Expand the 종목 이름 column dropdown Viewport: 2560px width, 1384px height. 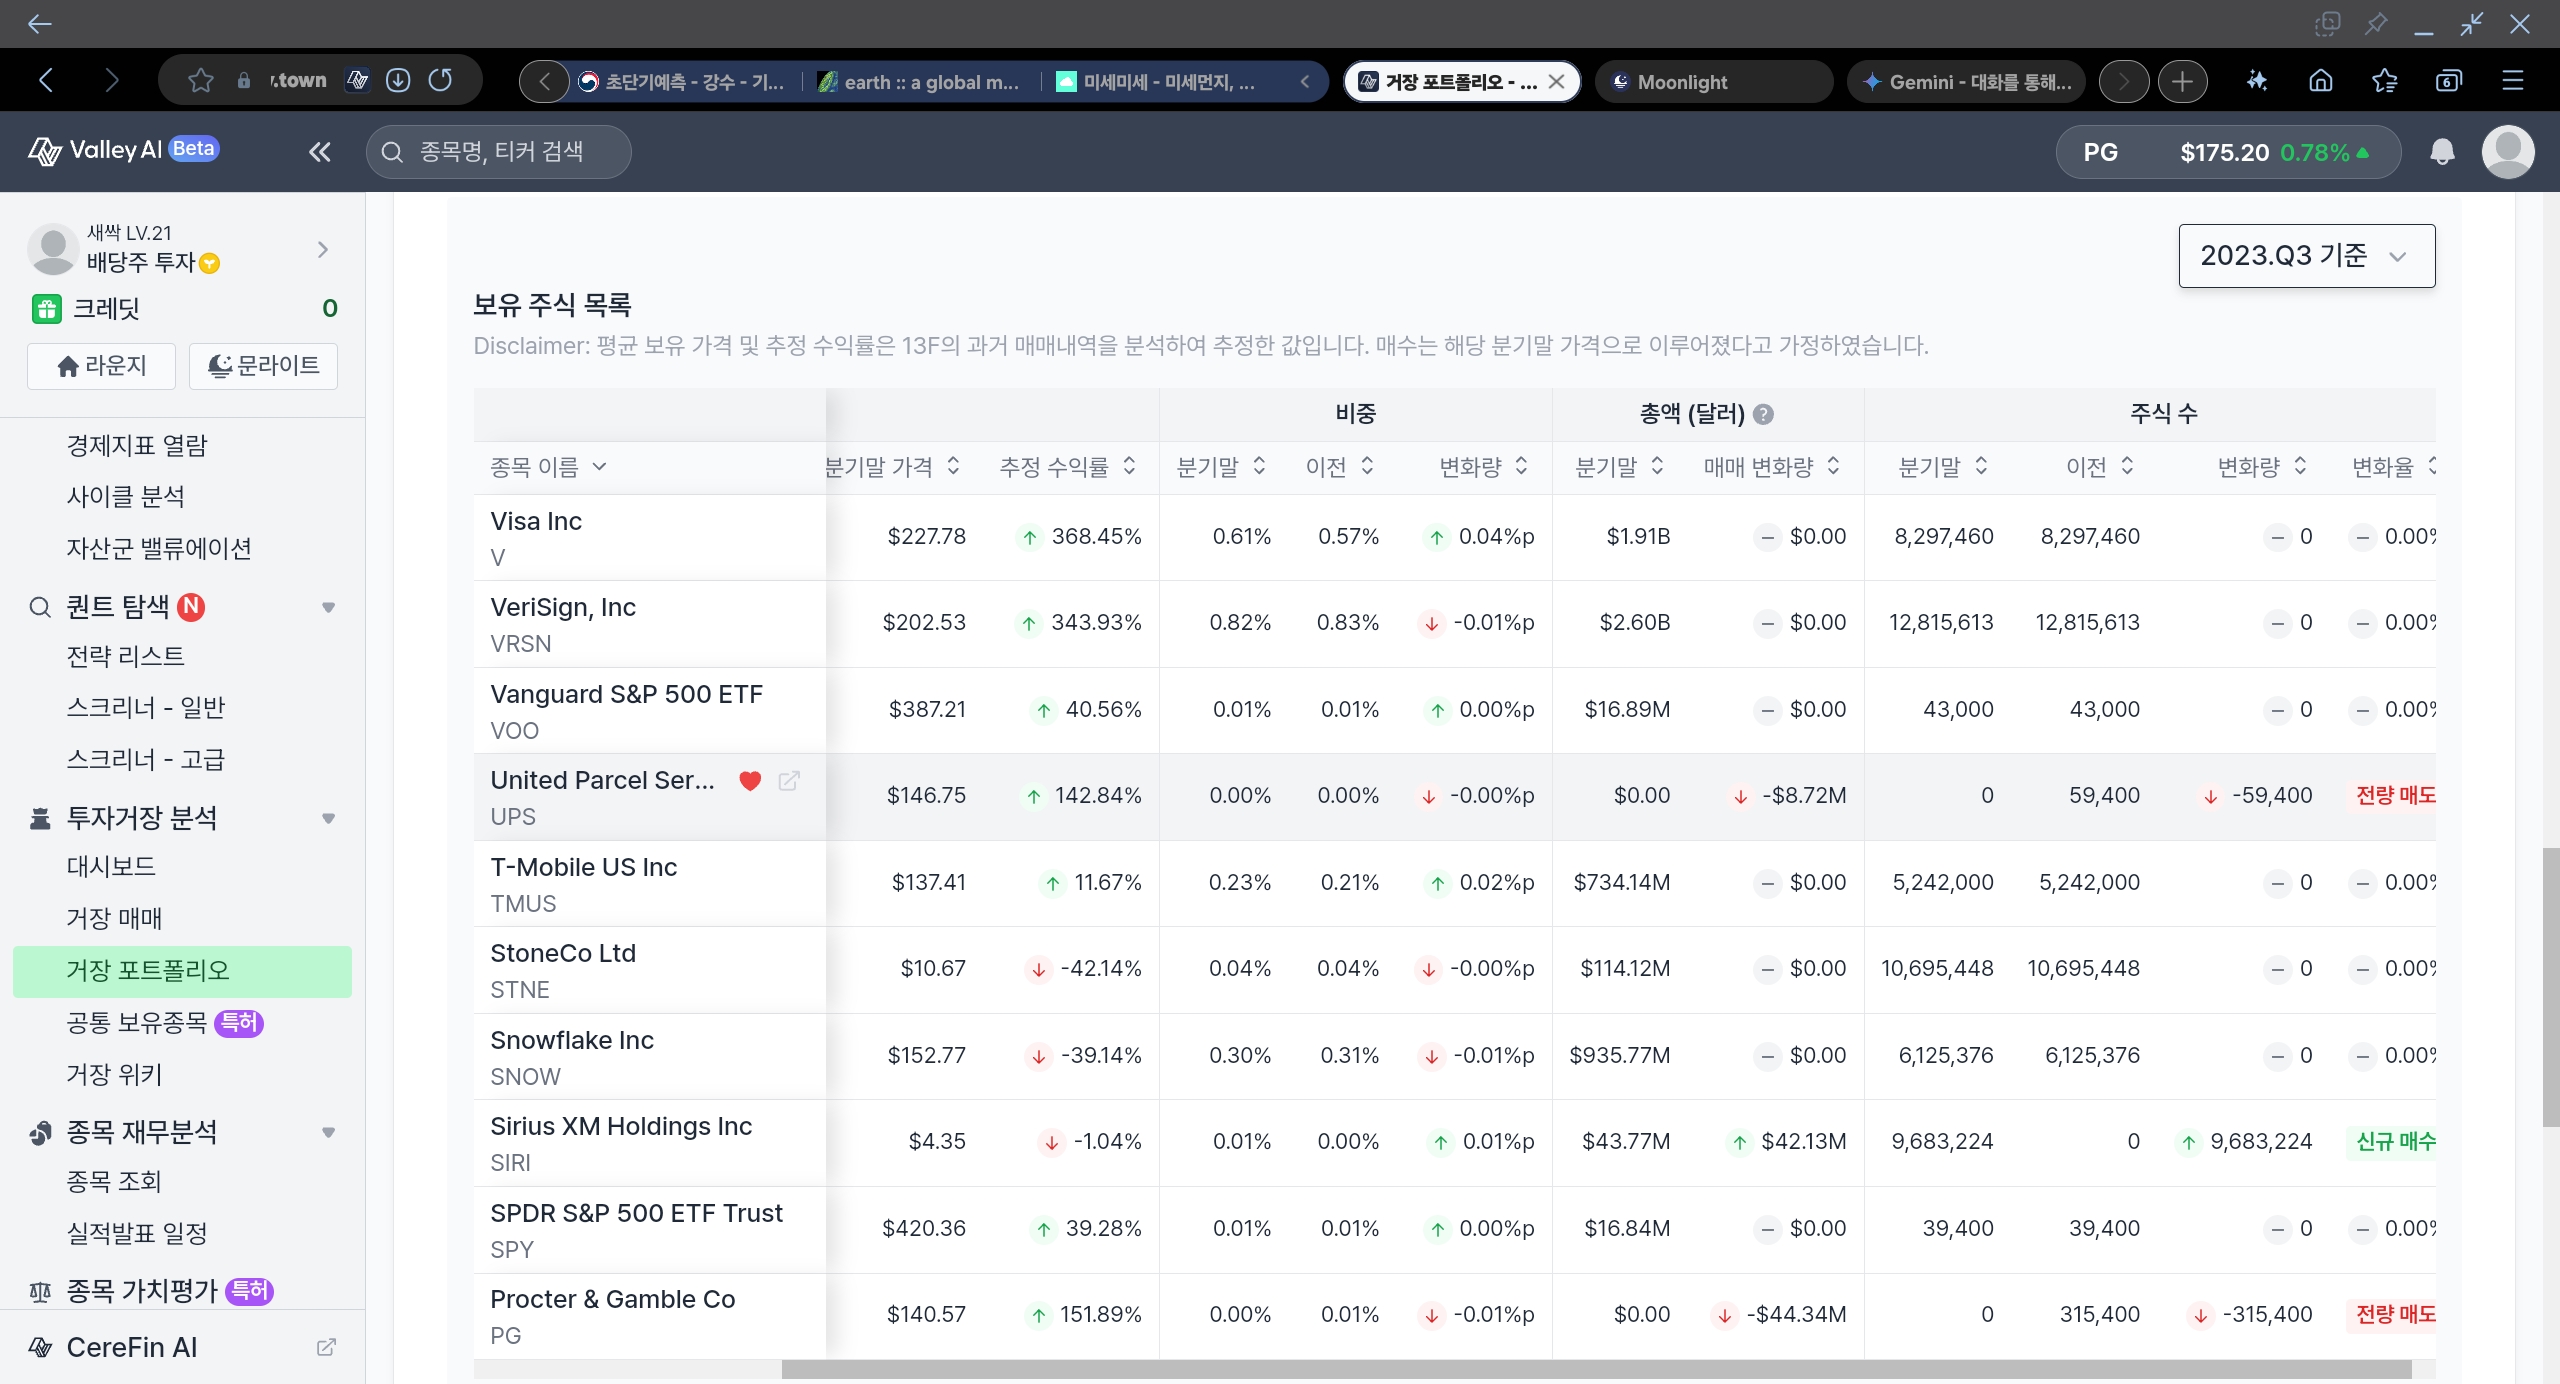[548, 467]
